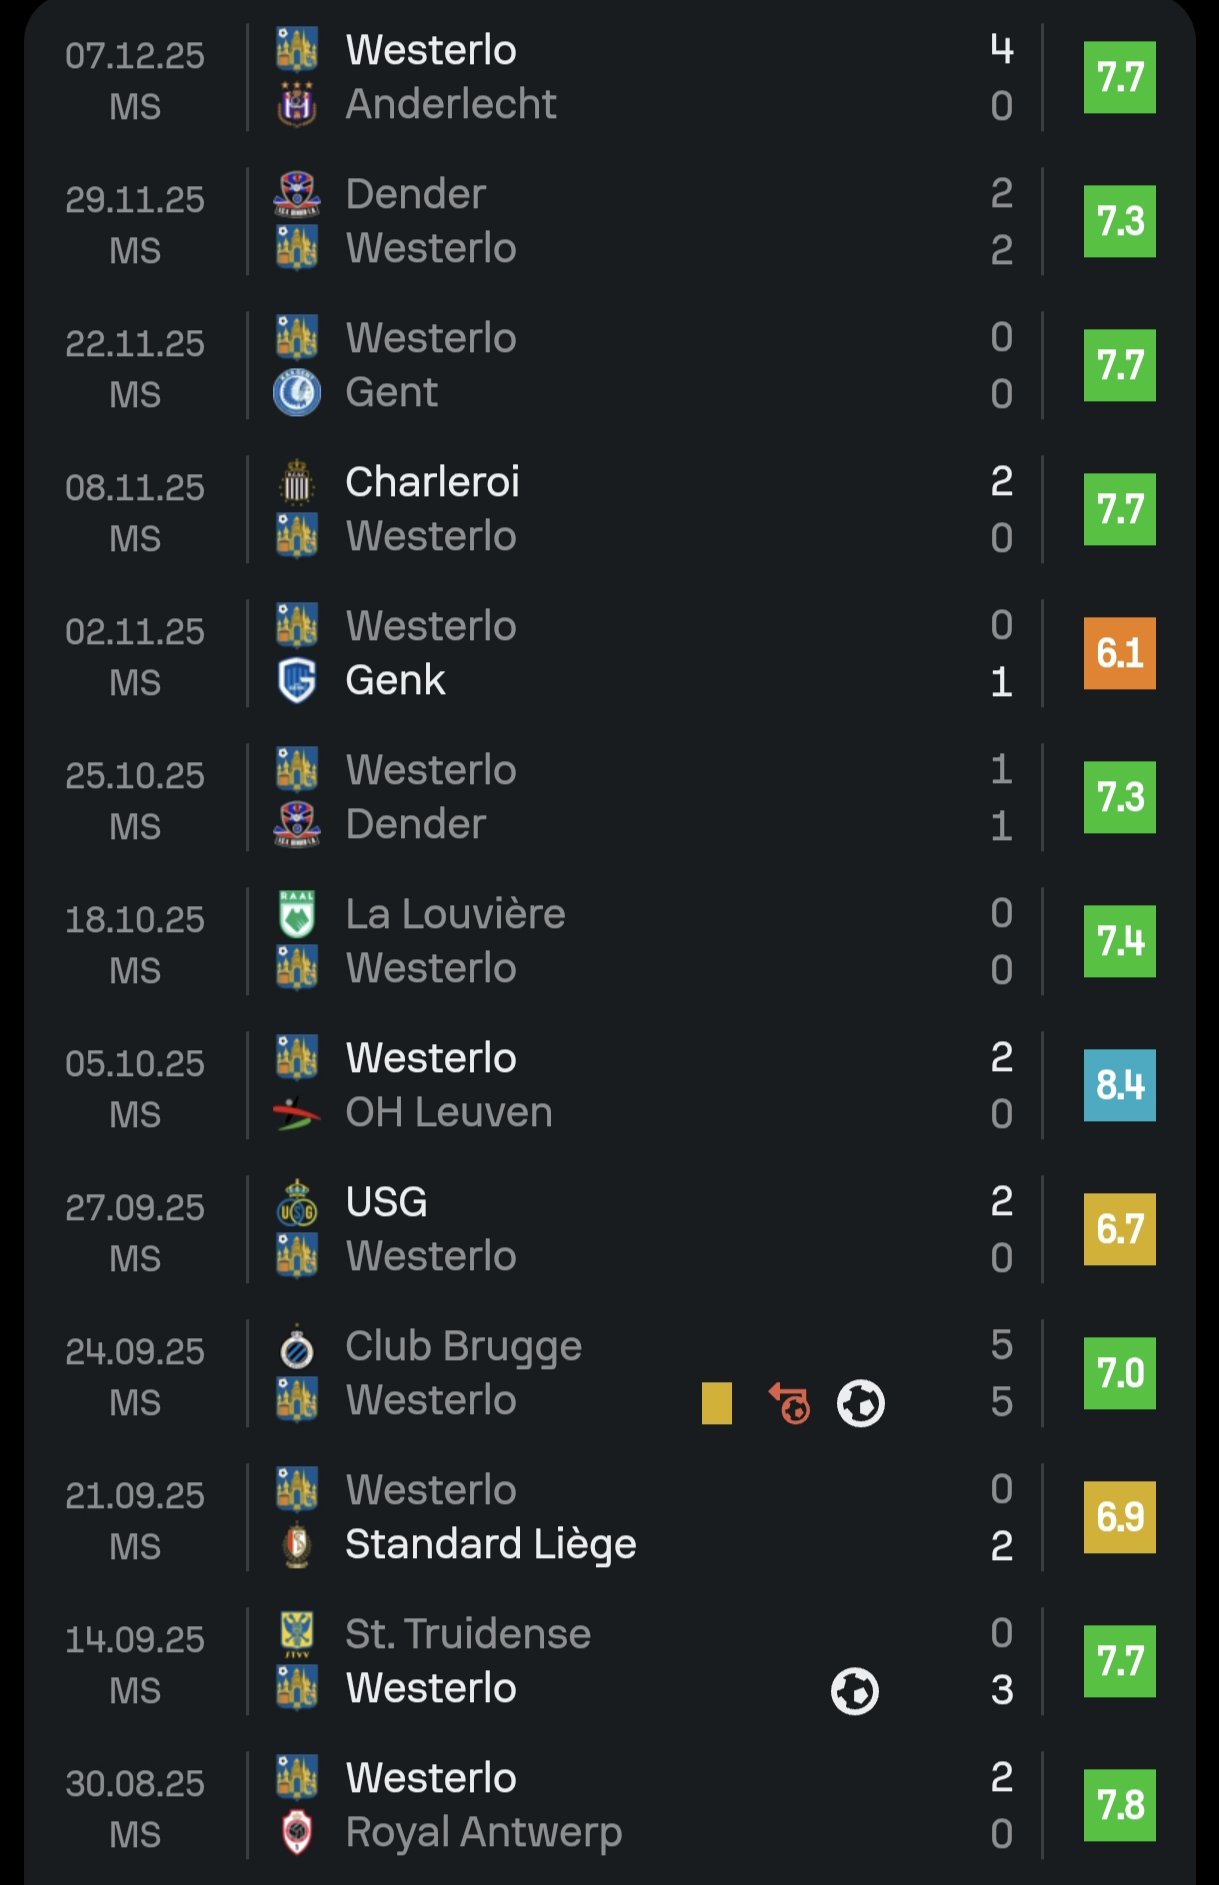Click the Standard Liège crest

click(296, 1545)
